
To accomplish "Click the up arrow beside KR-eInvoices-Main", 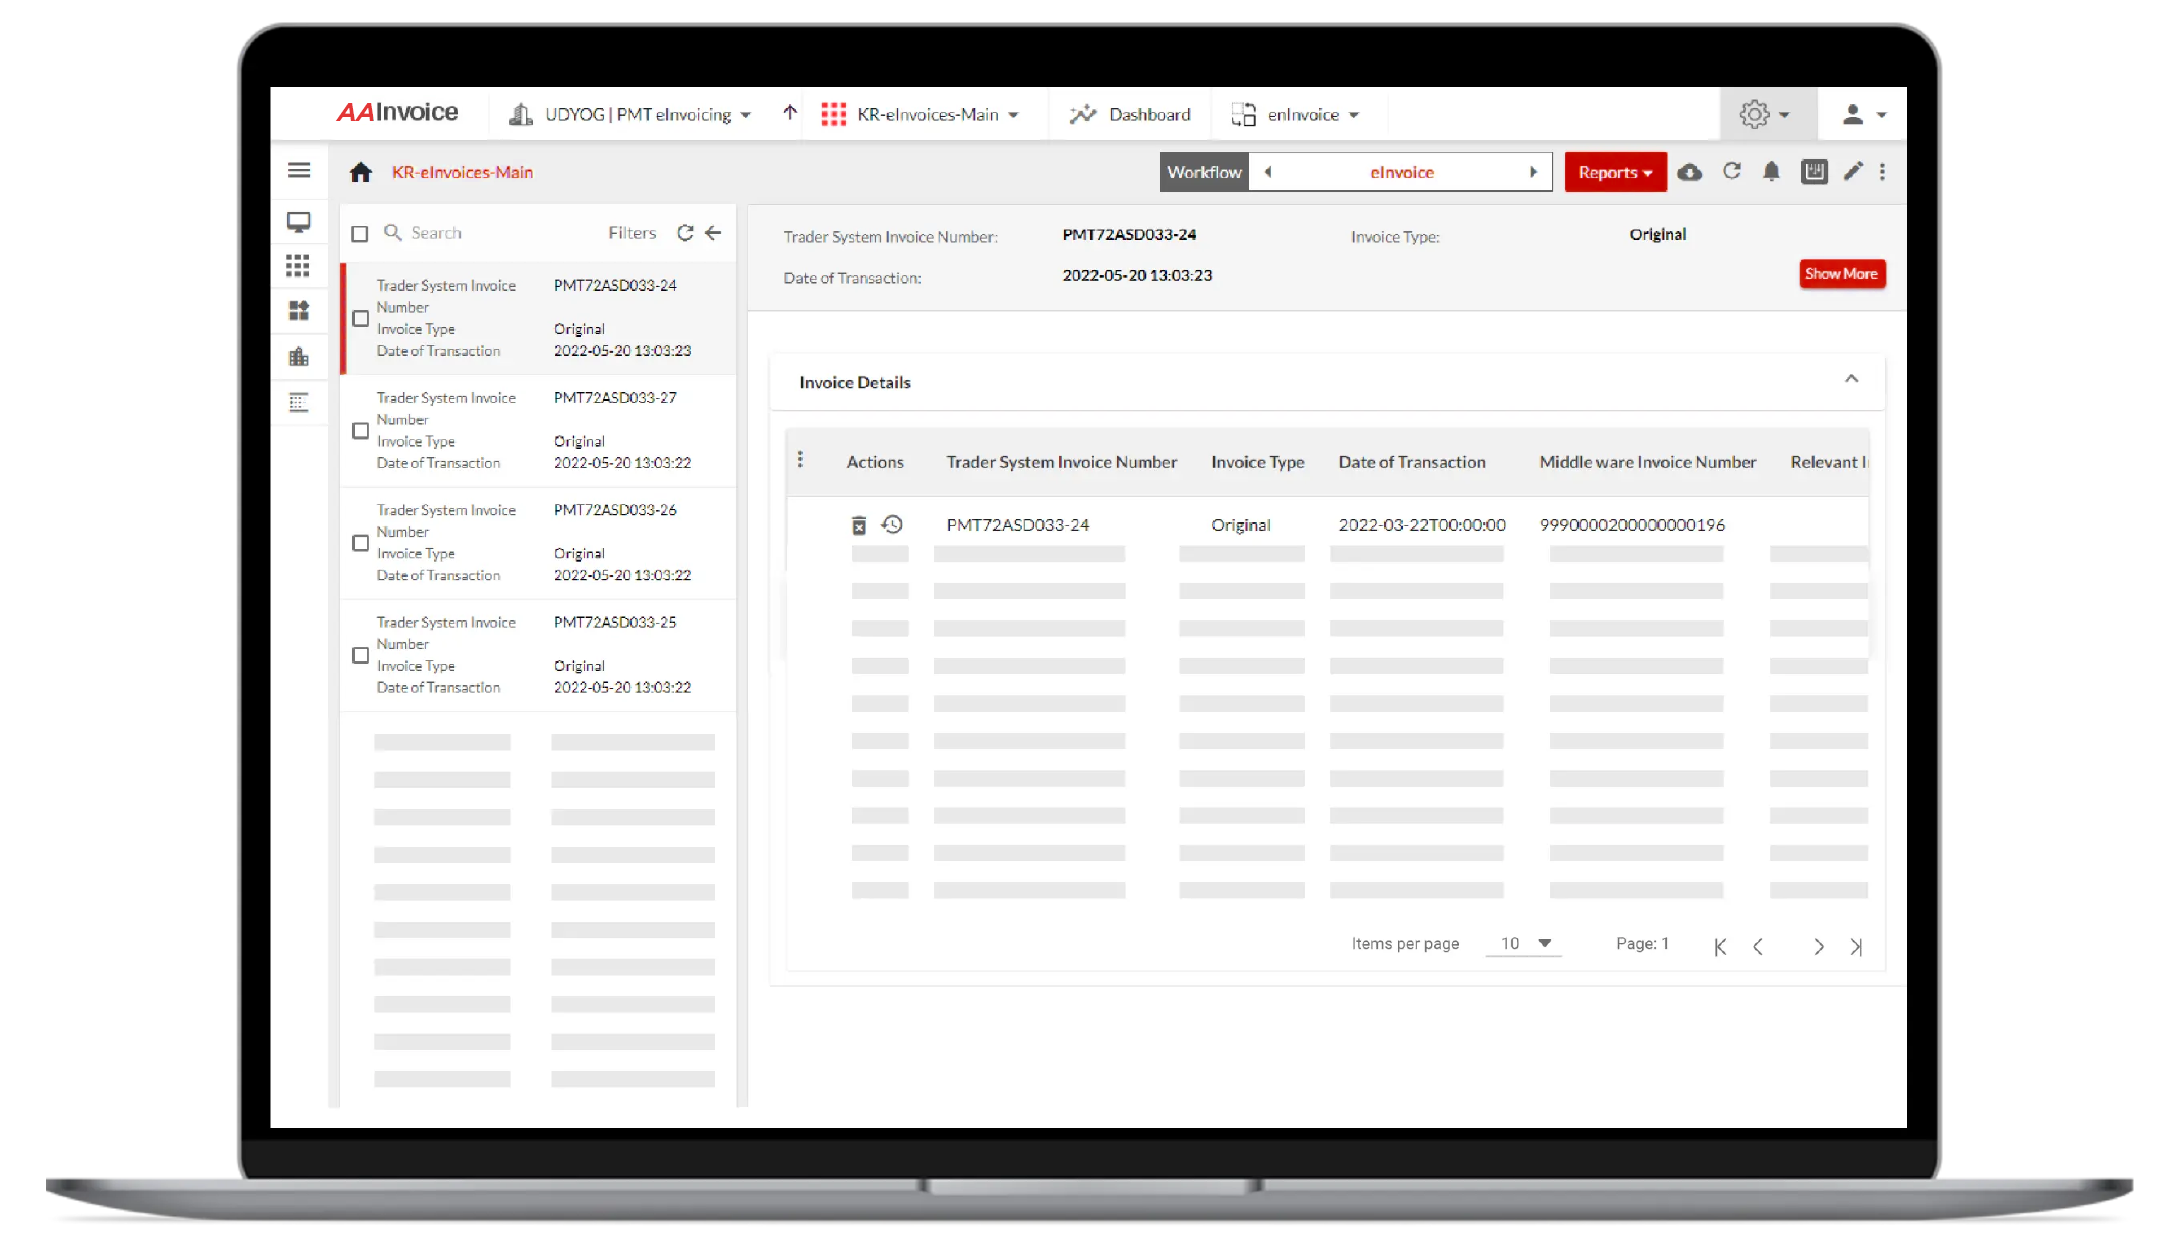I will 790,113.
